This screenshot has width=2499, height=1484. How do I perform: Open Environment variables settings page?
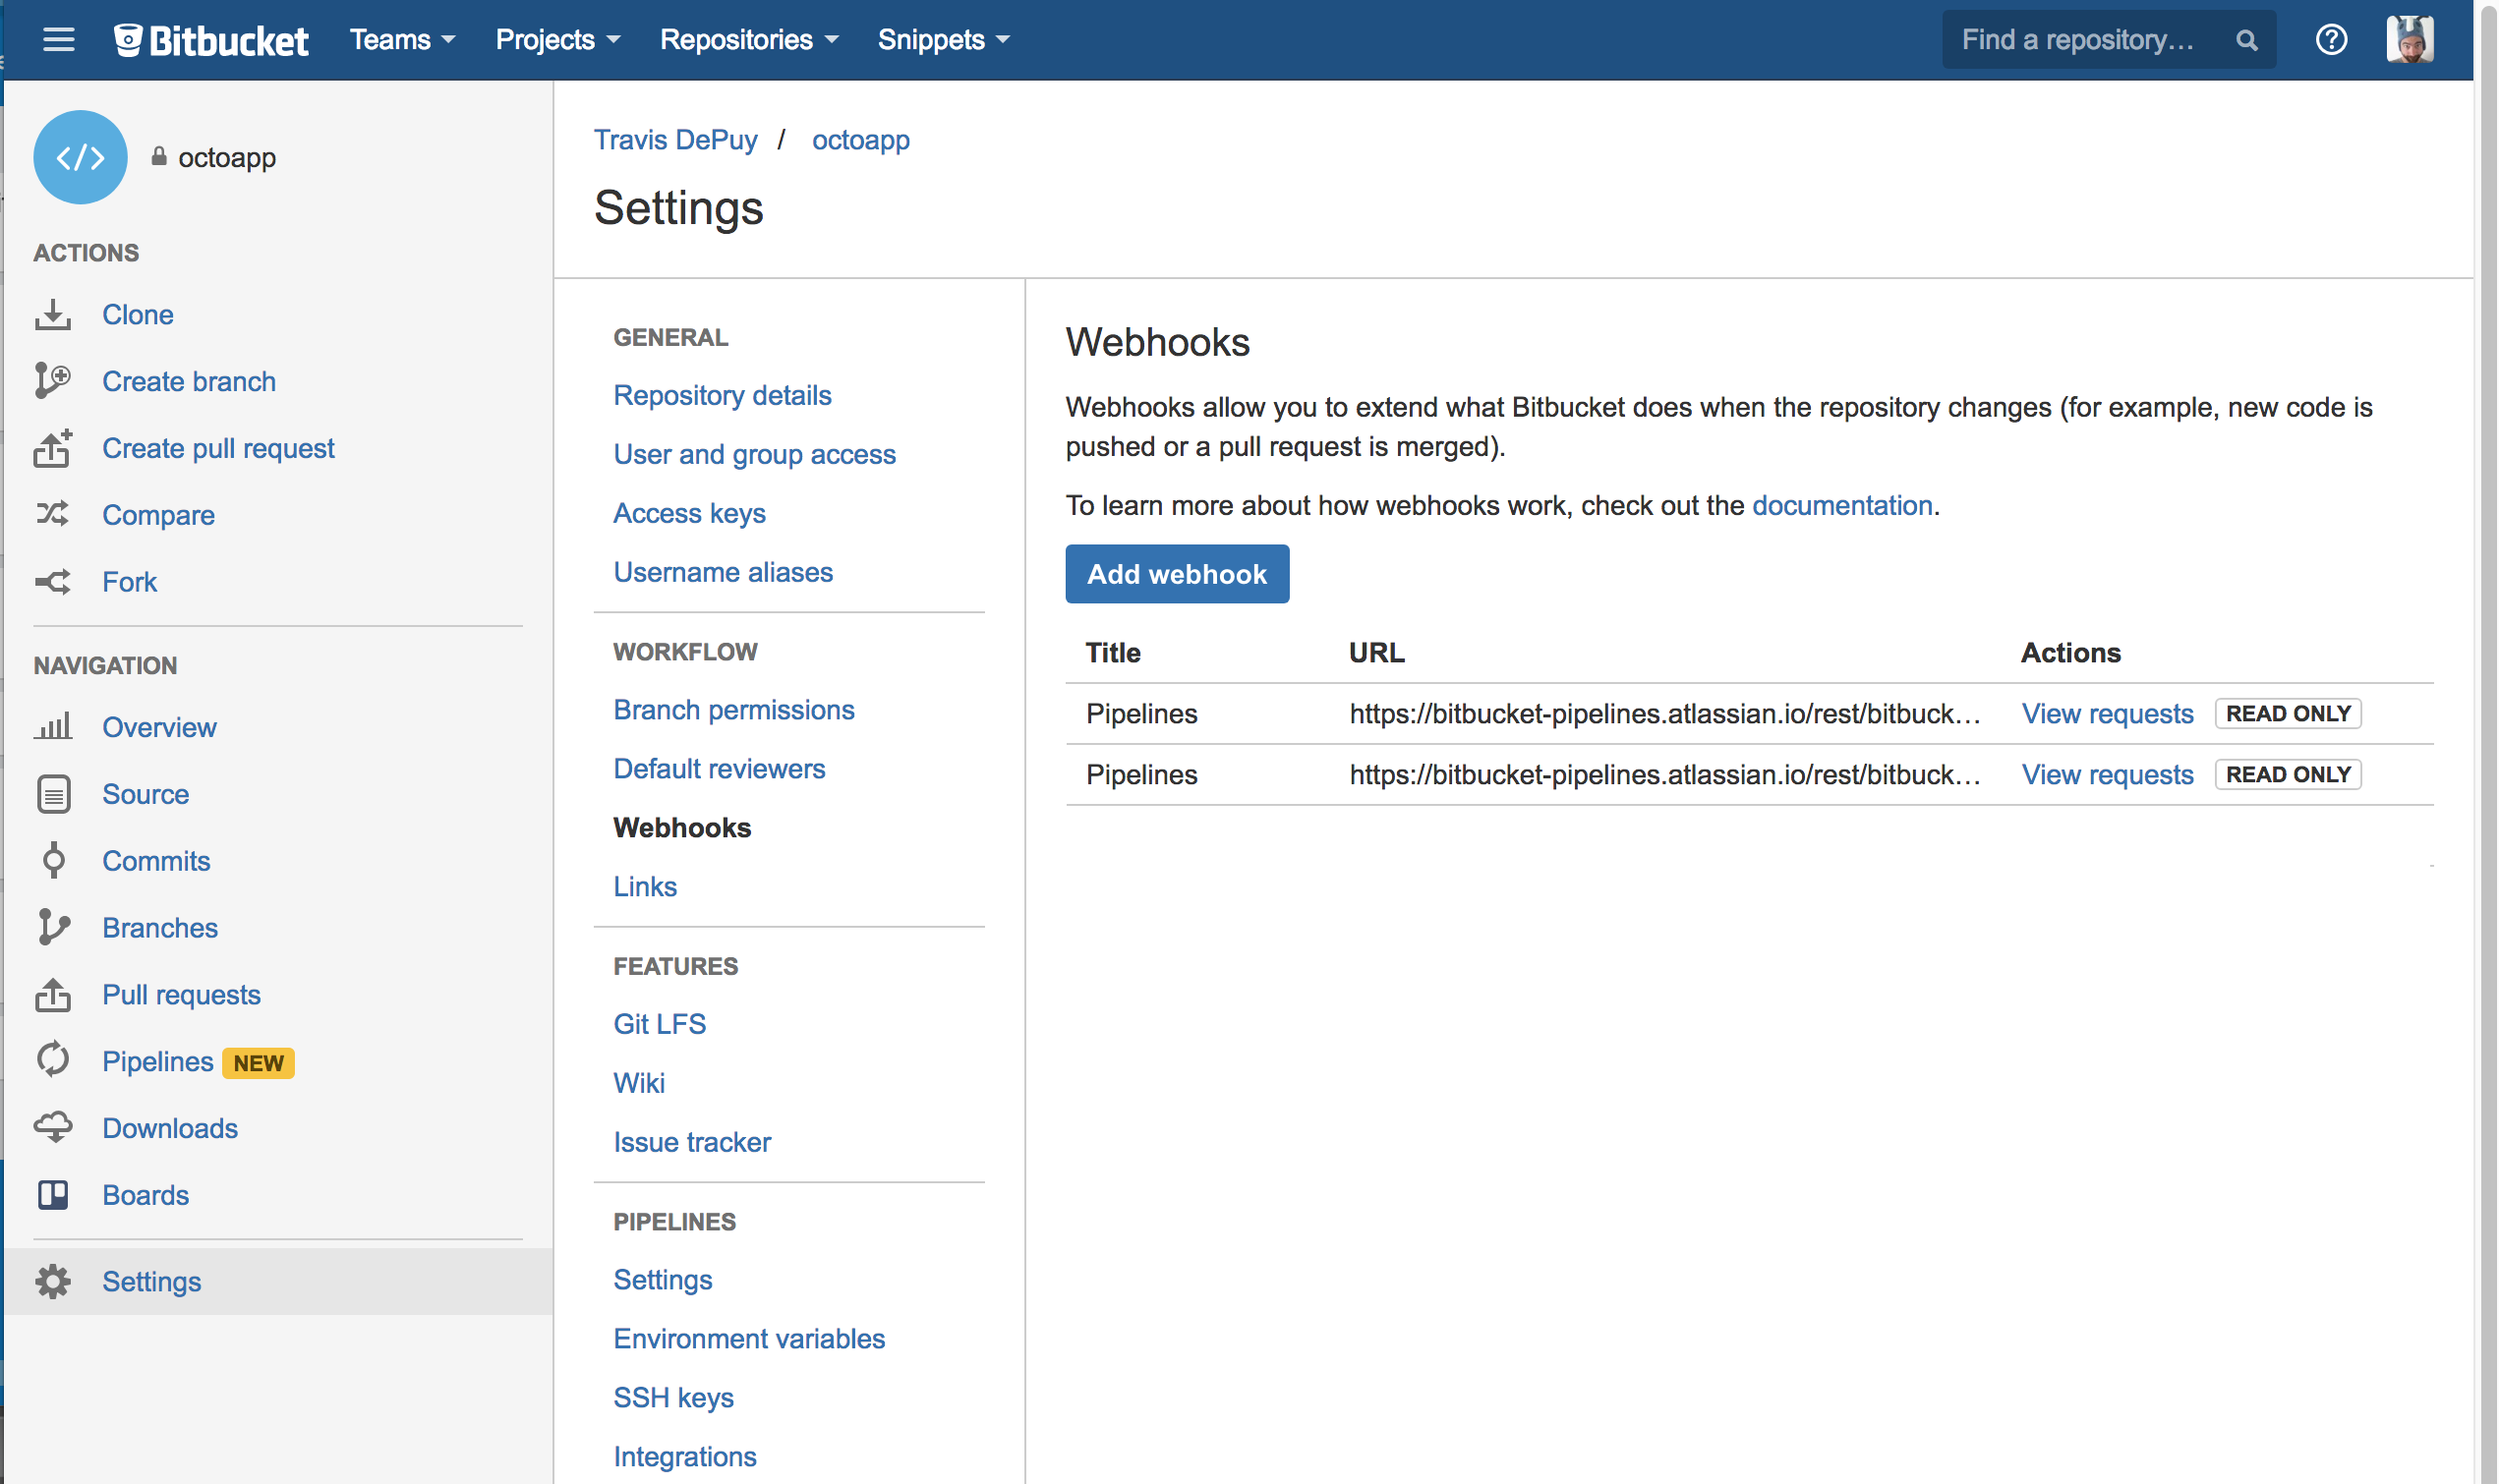[749, 1339]
